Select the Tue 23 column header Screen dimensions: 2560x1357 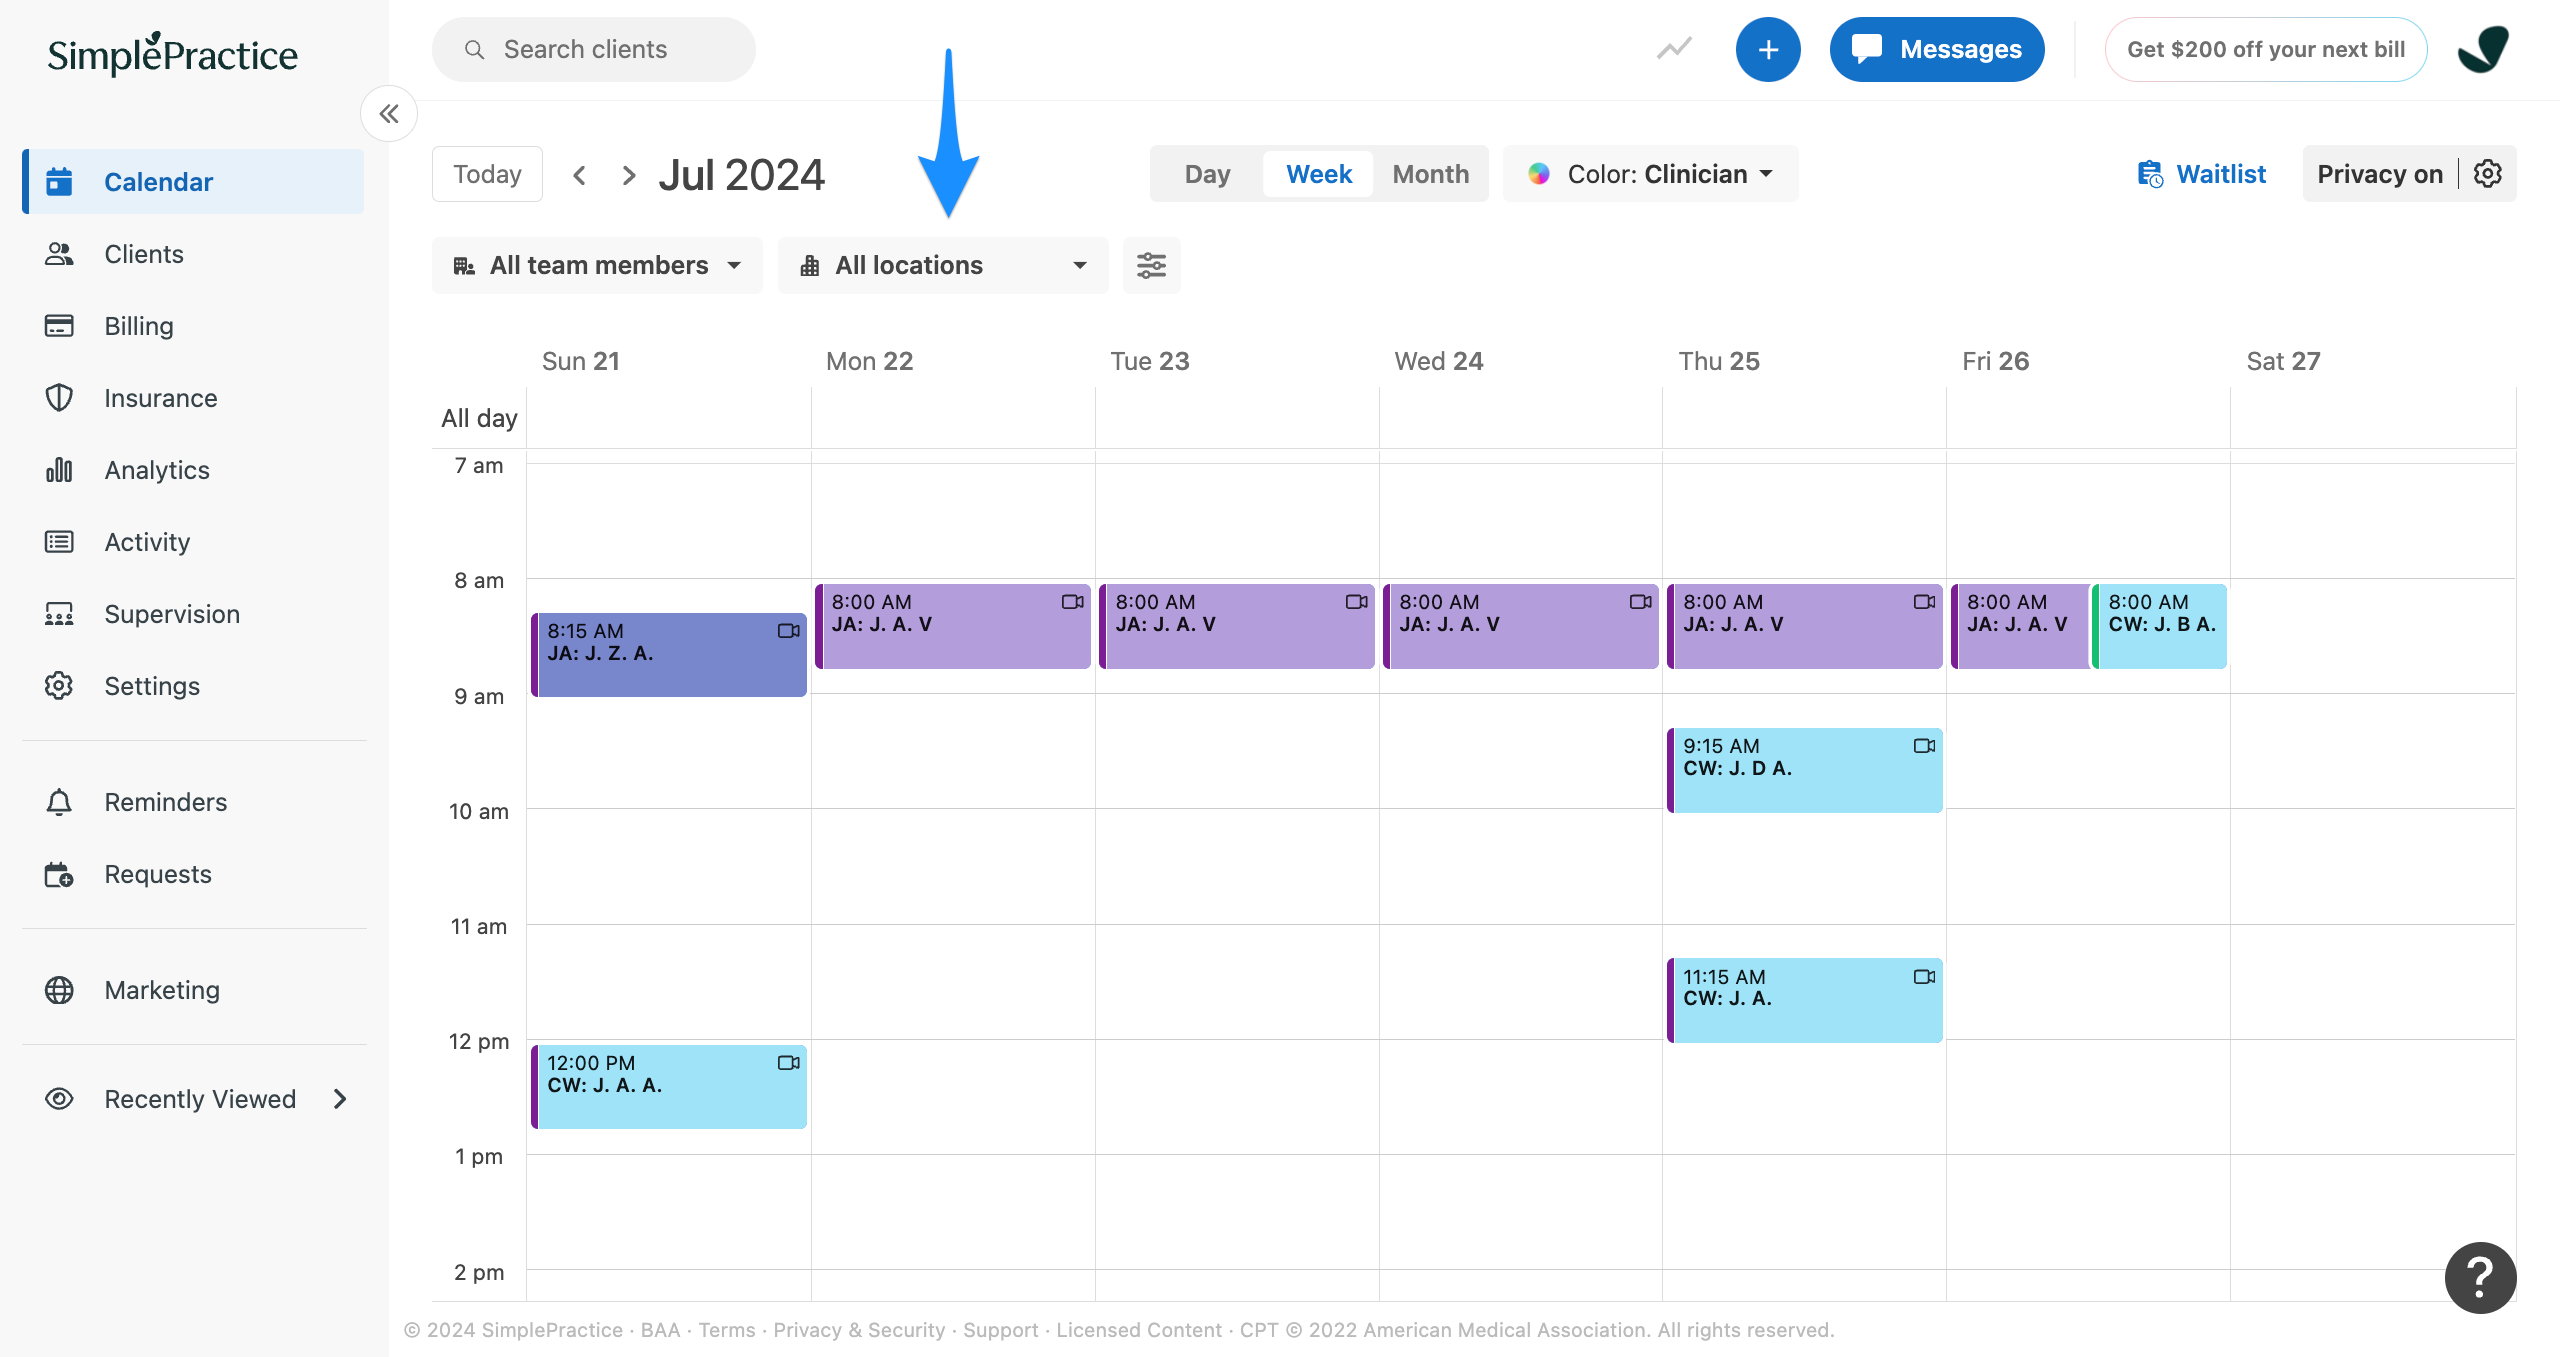[1150, 361]
